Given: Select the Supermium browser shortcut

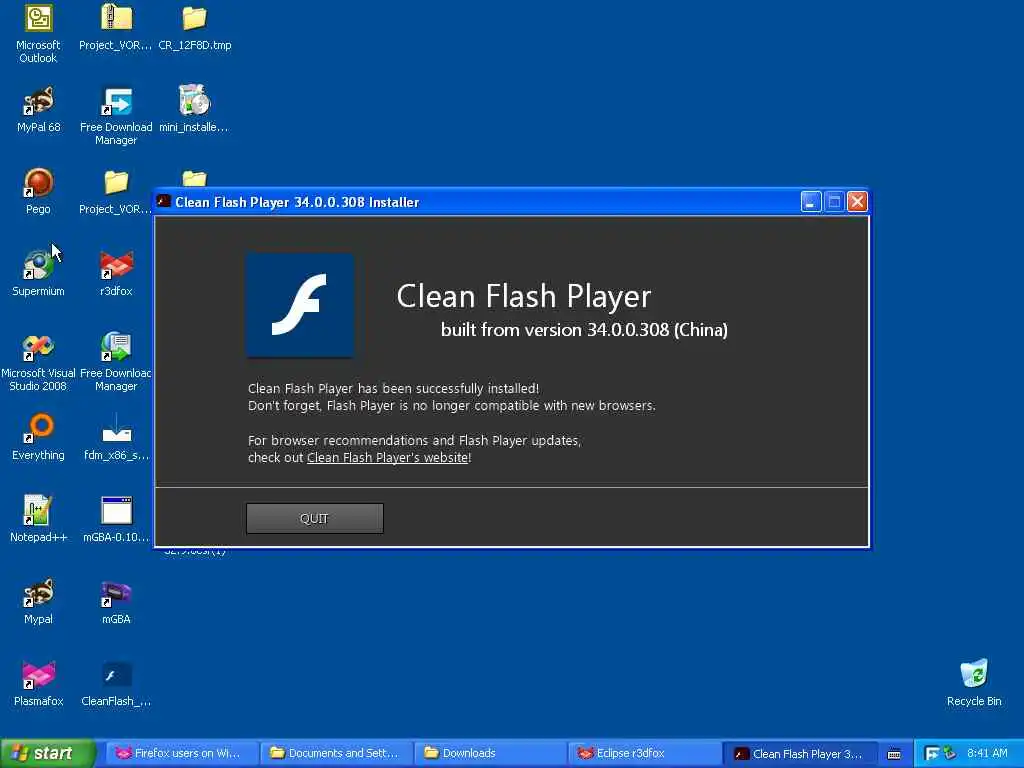Looking at the screenshot, I should [38, 265].
